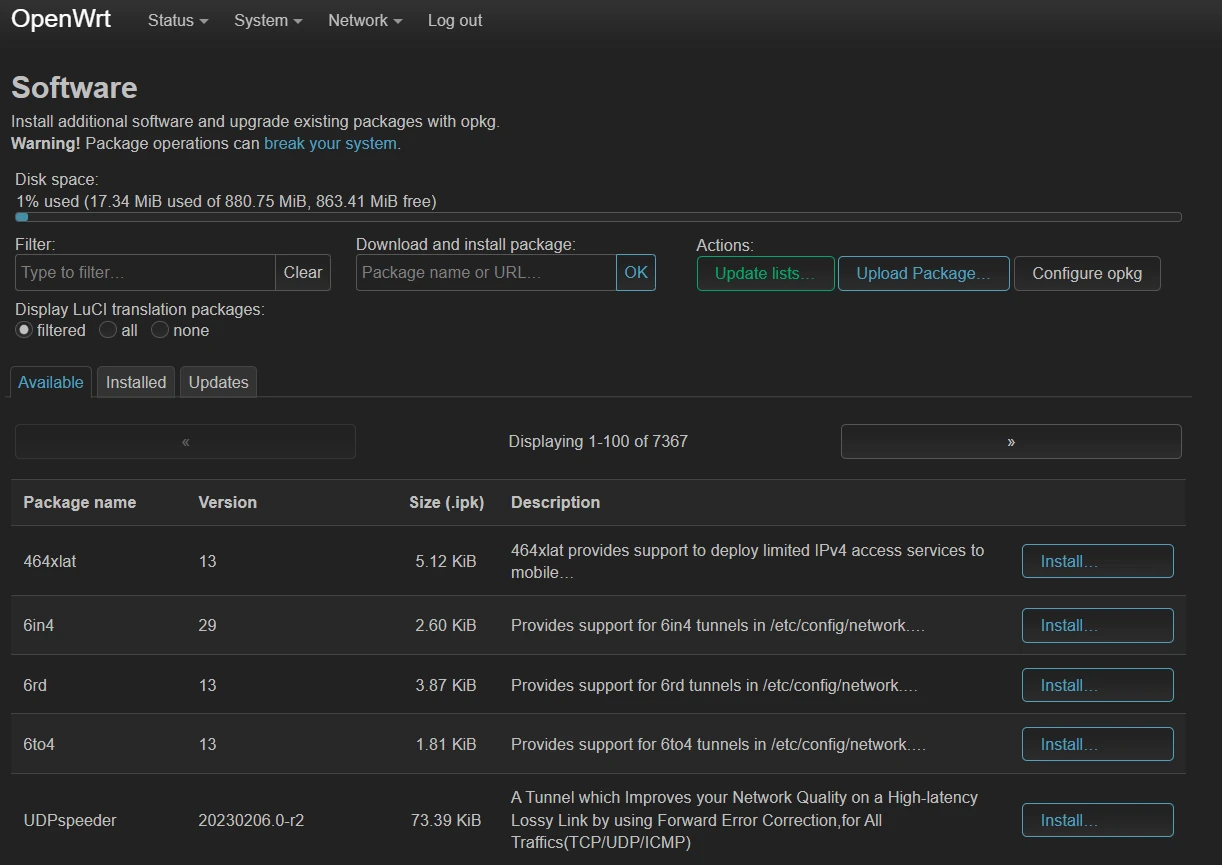
Task: Switch to the Updates tab
Action: [x=218, y=382]
